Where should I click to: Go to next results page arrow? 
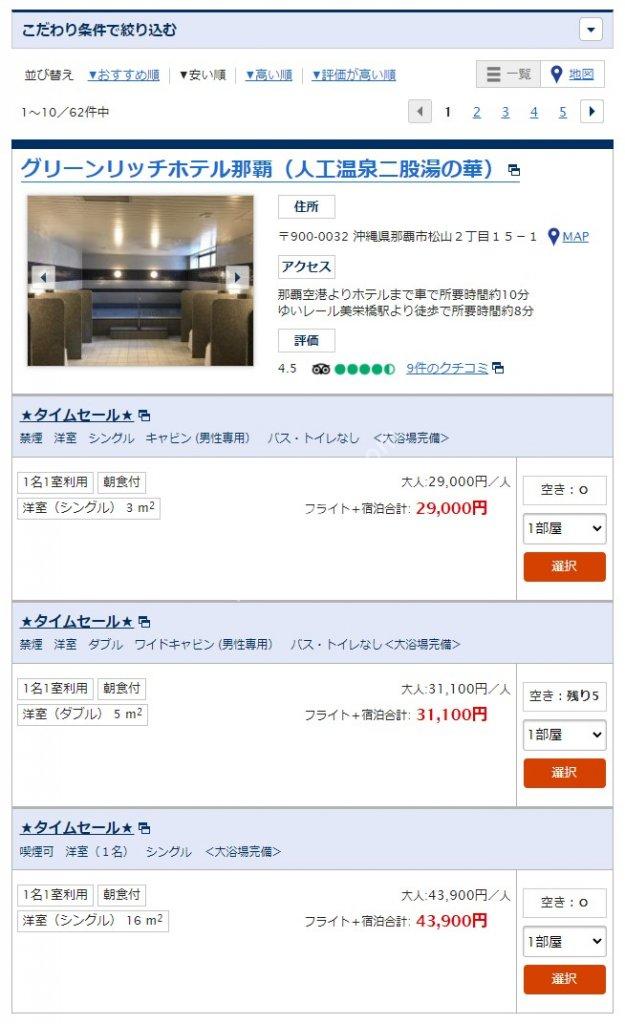pyautogui.click(x=592, y=111)
